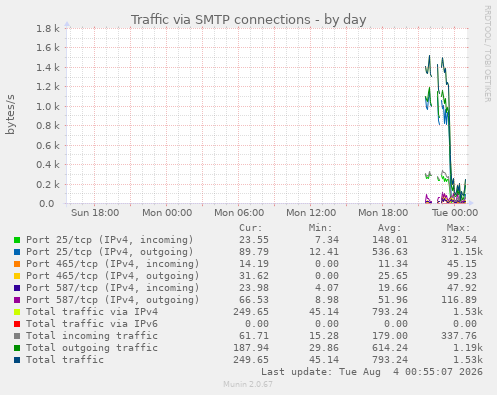The height and width of the screenshot is (395, 497).
Task: Select the 'Port 465/tcp (IPv4, incoming)' legend label
Action: pos(113,264)
